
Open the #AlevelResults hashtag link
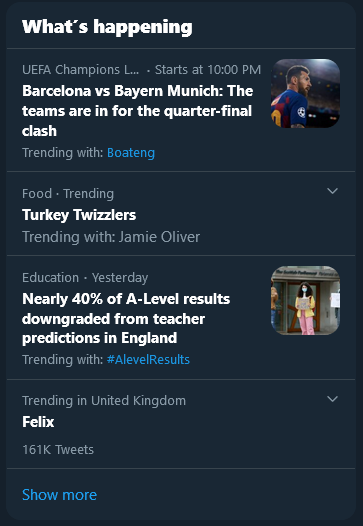148,360
